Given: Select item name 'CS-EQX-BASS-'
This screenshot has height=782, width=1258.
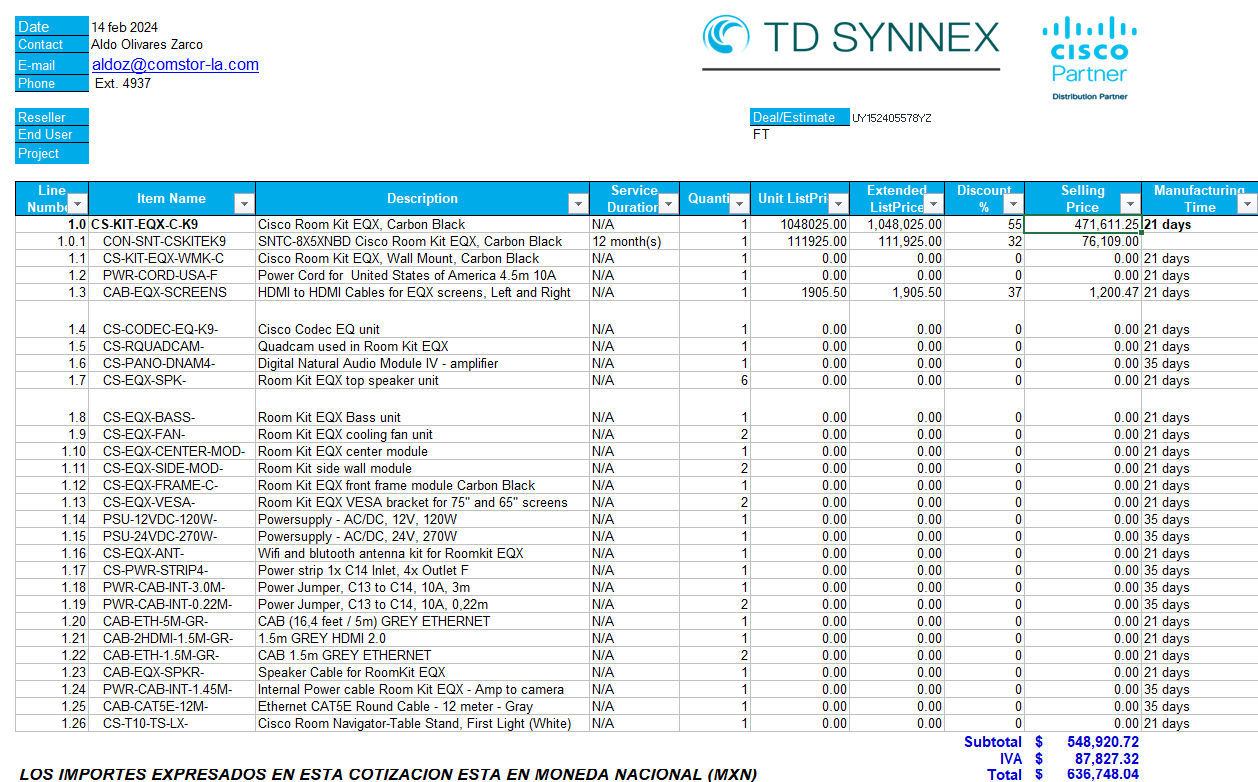Looking at the screenshot, I should point(149,418).
